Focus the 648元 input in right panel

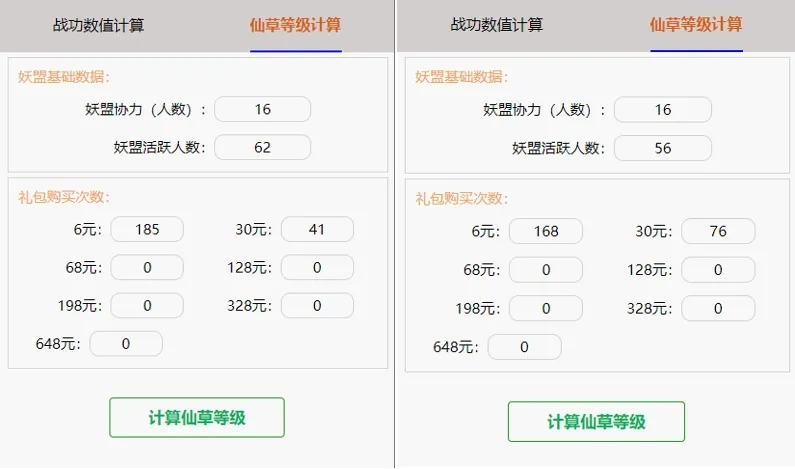pos(525,347)
